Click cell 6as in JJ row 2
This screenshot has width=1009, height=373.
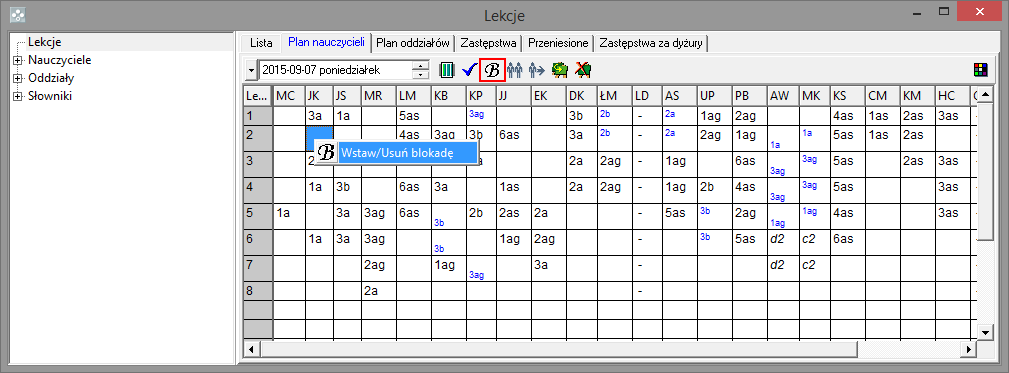pyautogui.click(x=513, y=138)
